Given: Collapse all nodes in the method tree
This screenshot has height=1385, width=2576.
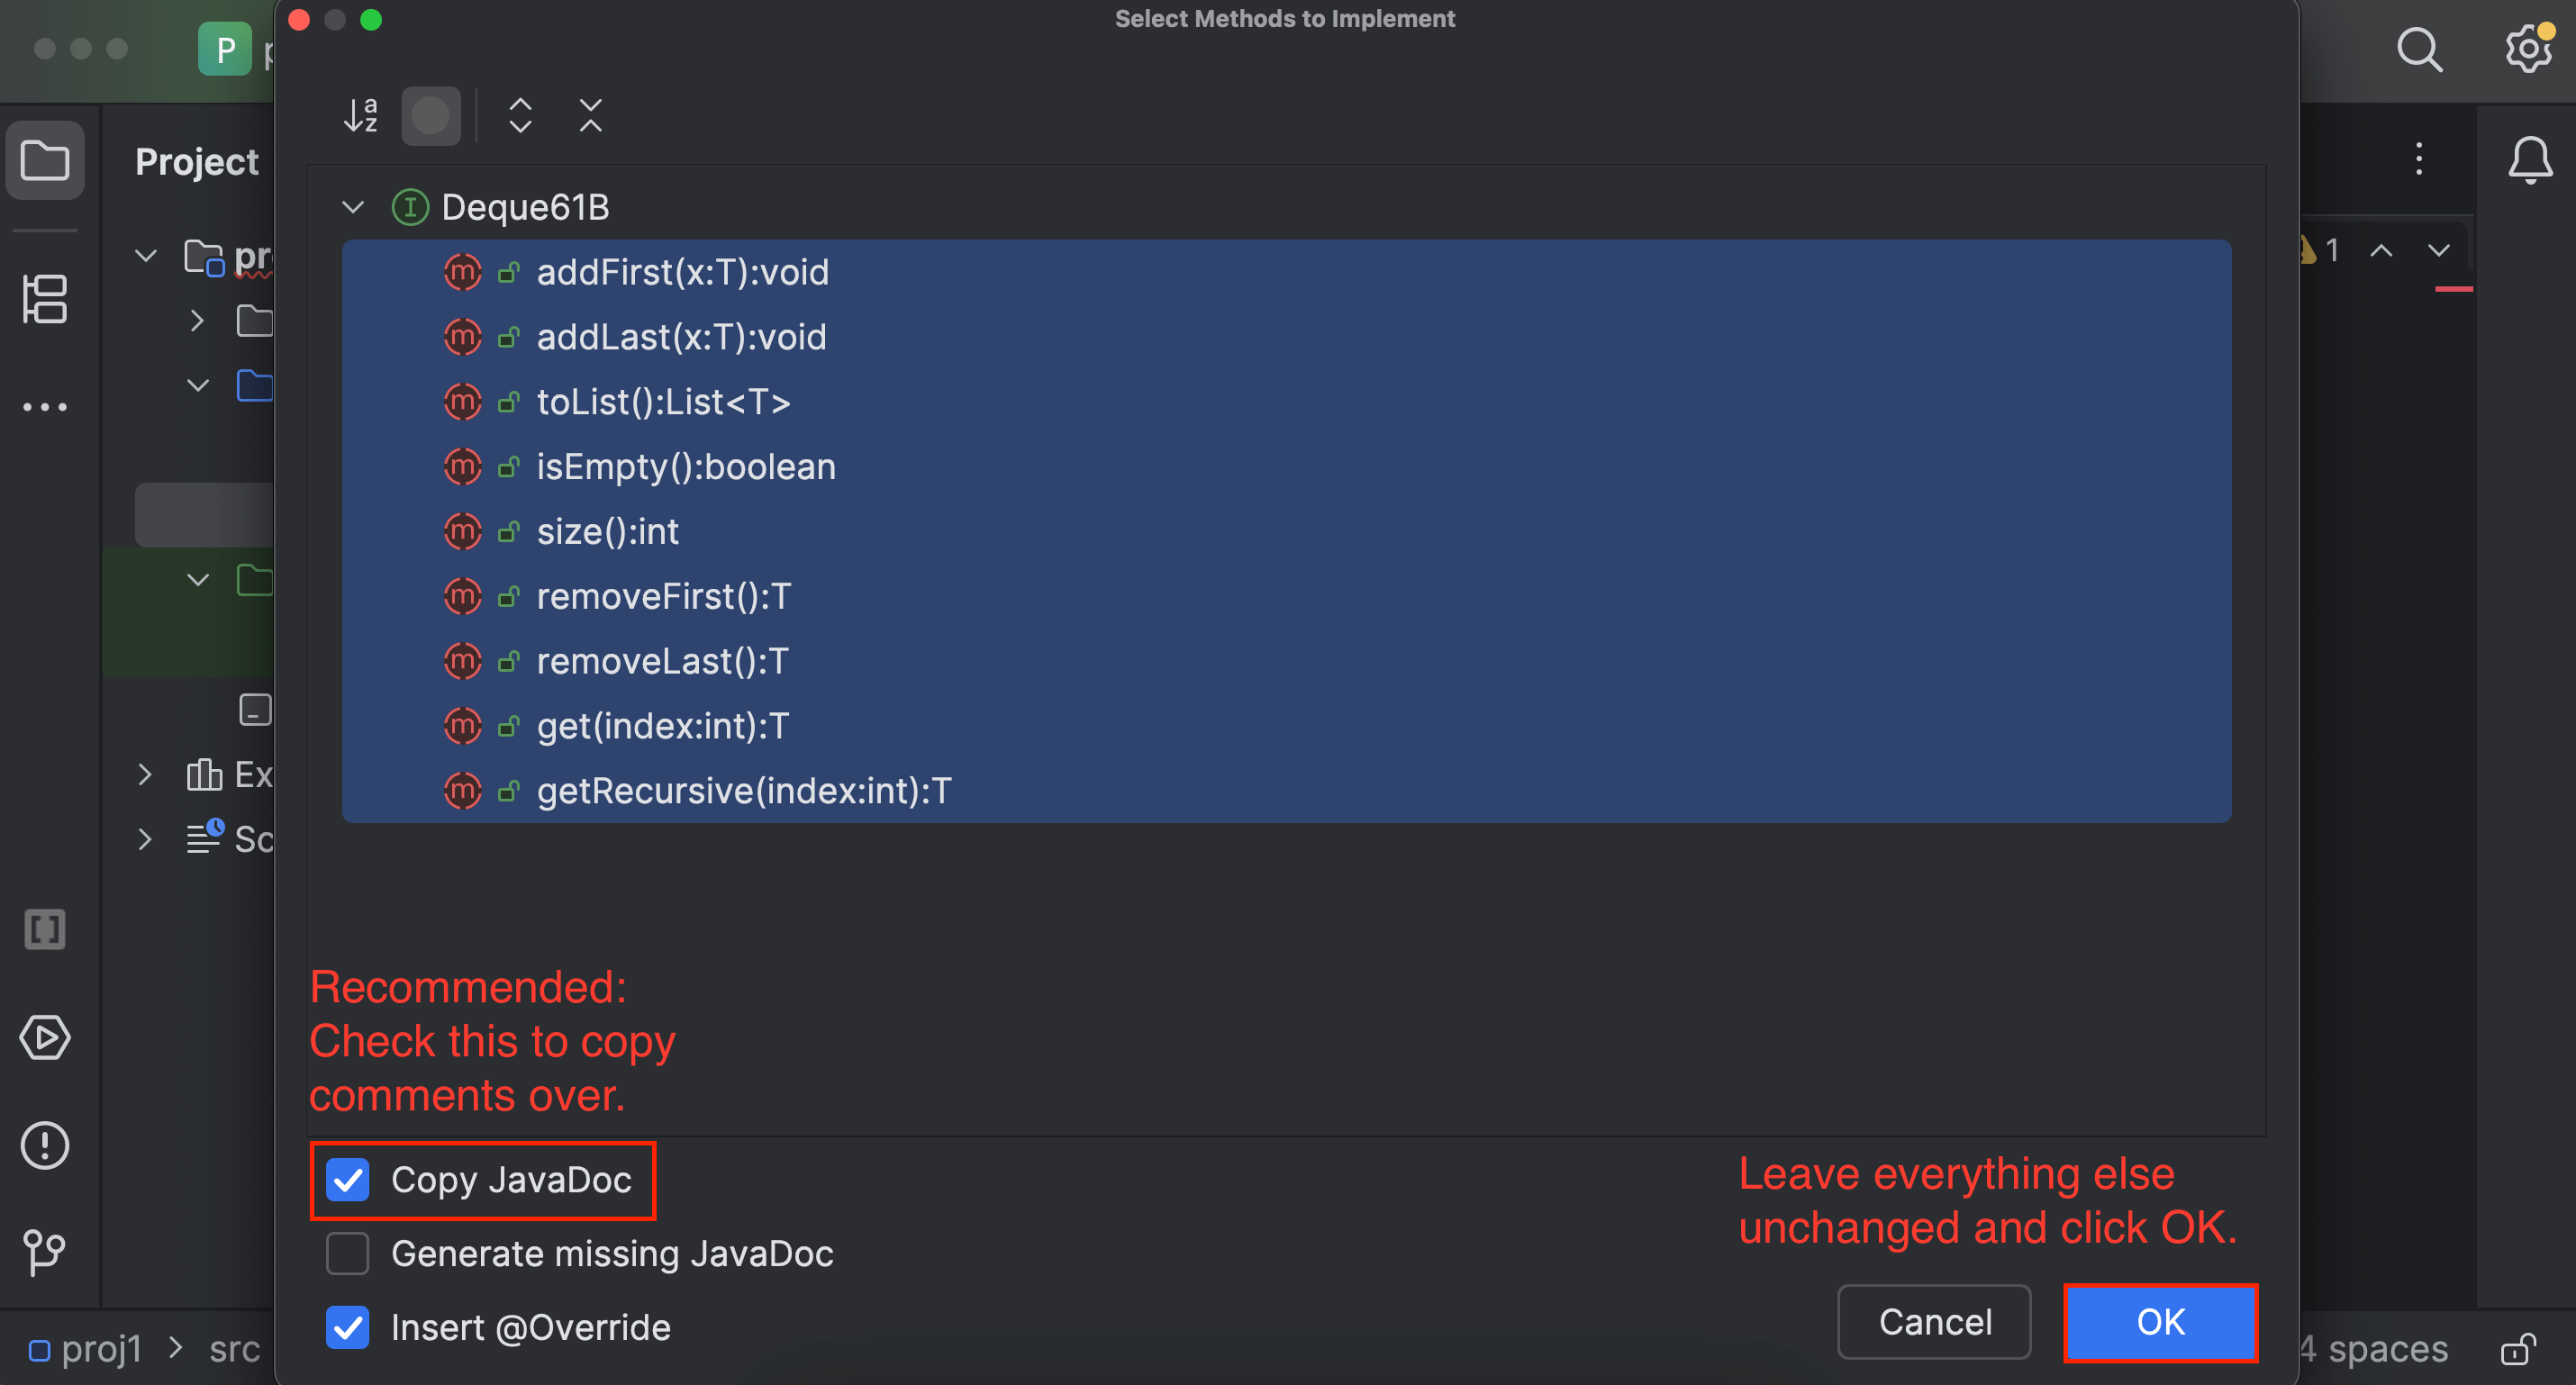Looking at the screenshot, I should coord(590,115).
